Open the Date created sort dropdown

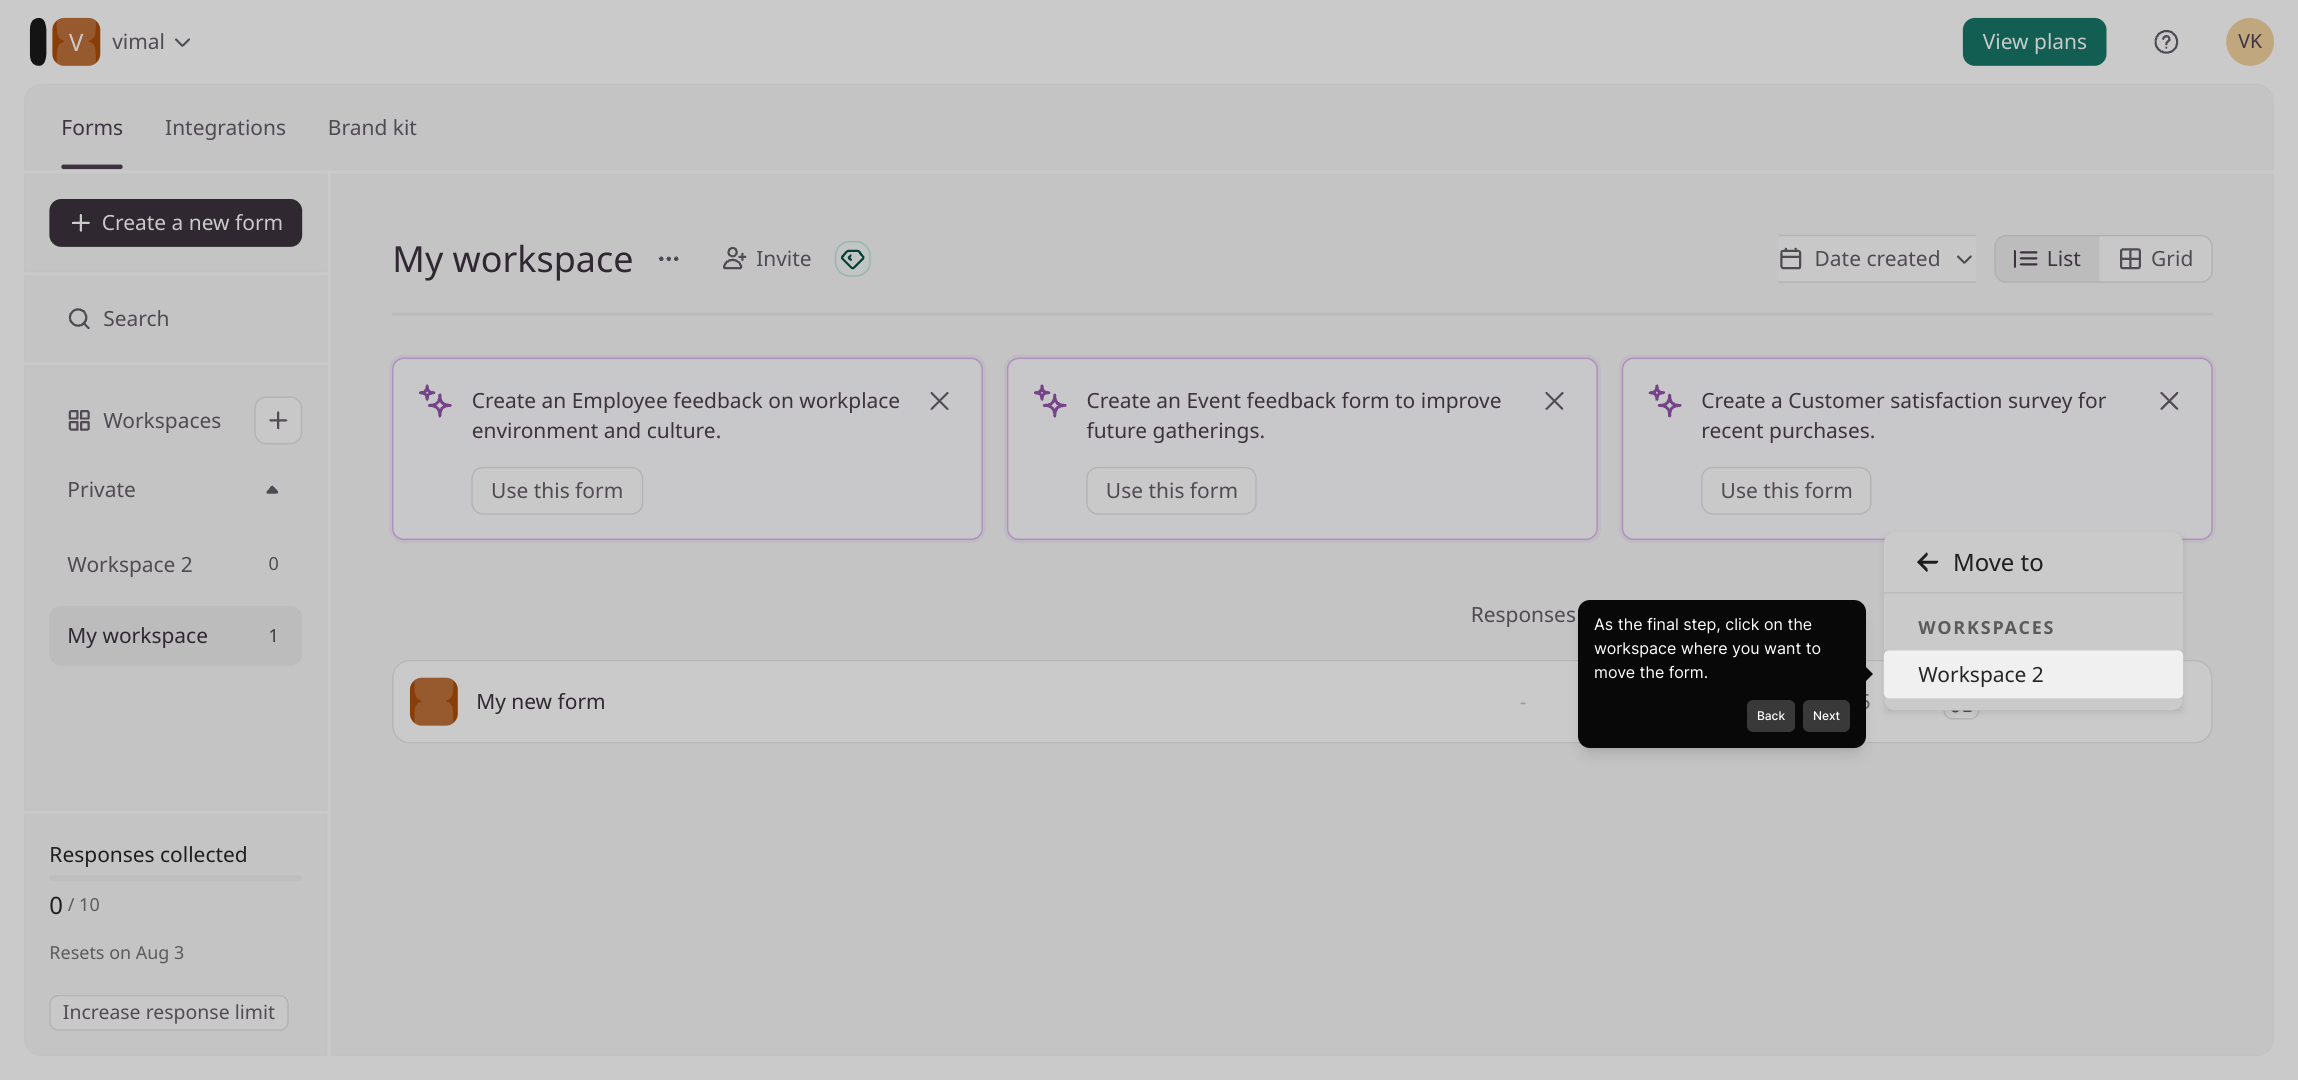coord(1876,259)
